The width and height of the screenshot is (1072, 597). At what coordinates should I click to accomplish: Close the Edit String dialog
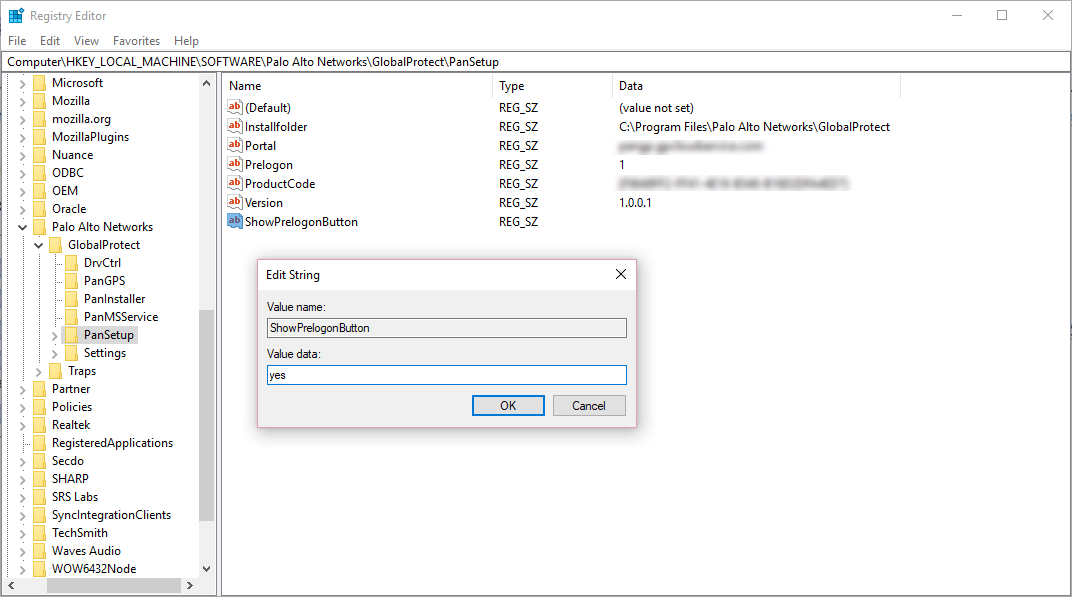coord(621,274)
